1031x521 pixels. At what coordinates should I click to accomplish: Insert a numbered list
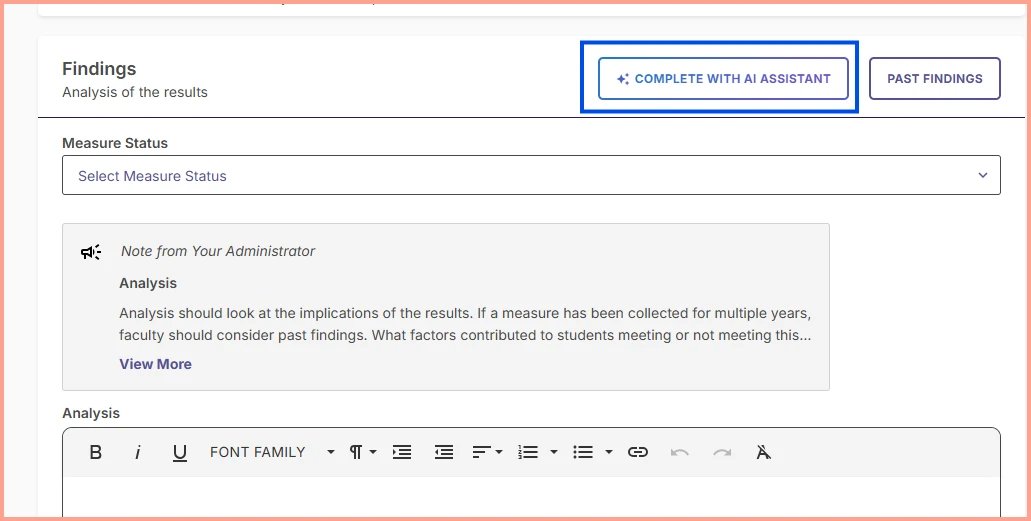[x=528, y=452]
